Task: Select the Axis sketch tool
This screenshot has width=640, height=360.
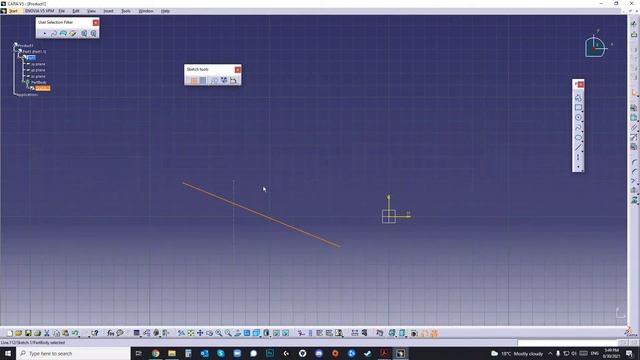Action: click(x=578, y=157)
